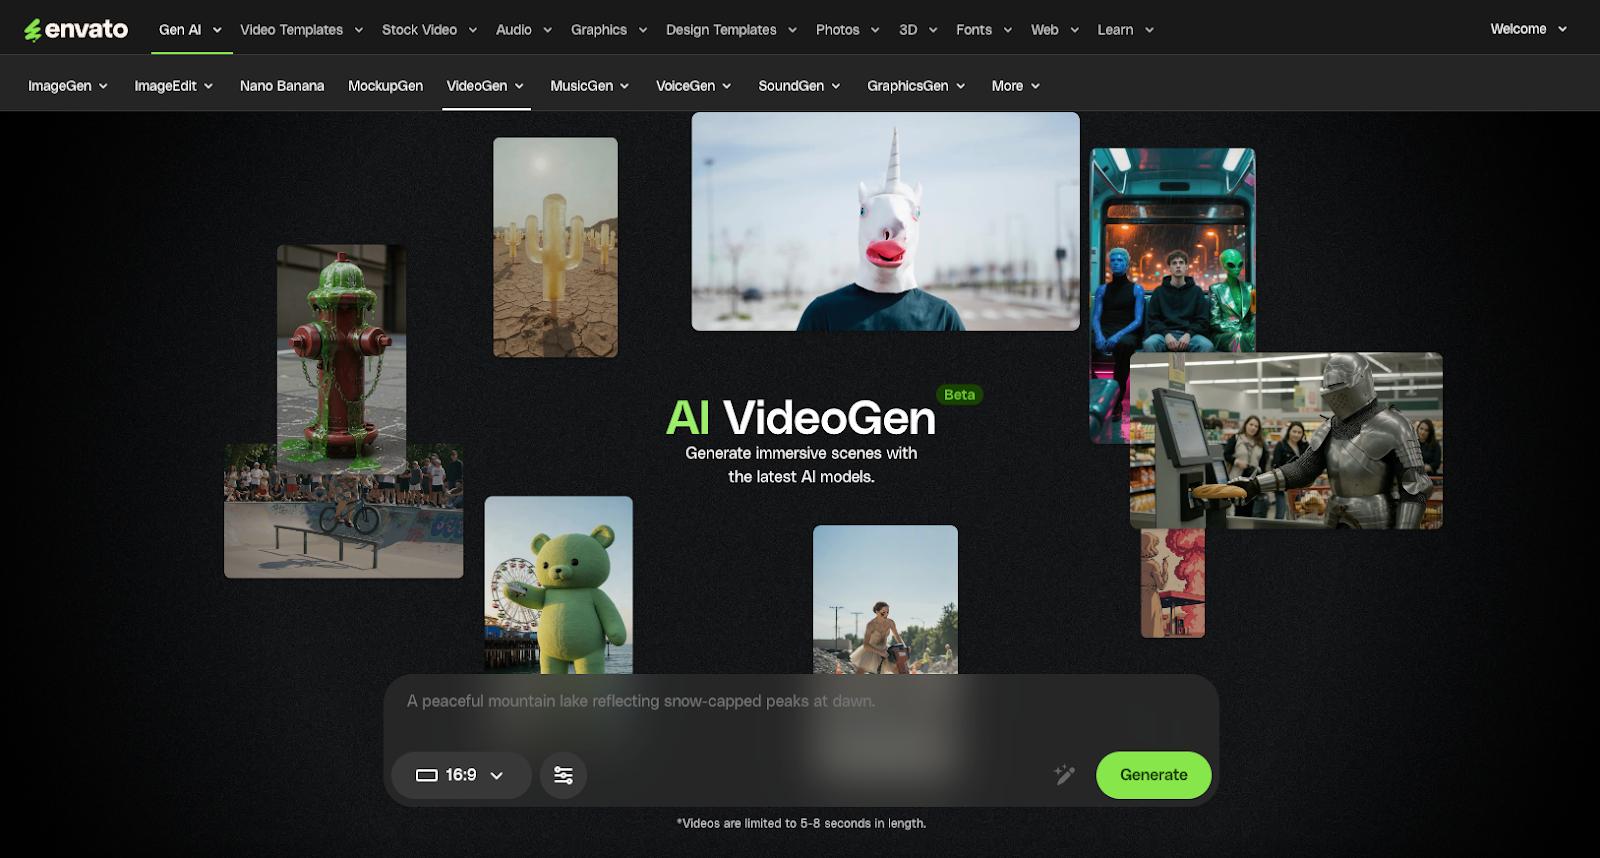Screen dimensions: 1600x858
Task: Click the woman on roadside thumbnail
Action: [885, 599]
